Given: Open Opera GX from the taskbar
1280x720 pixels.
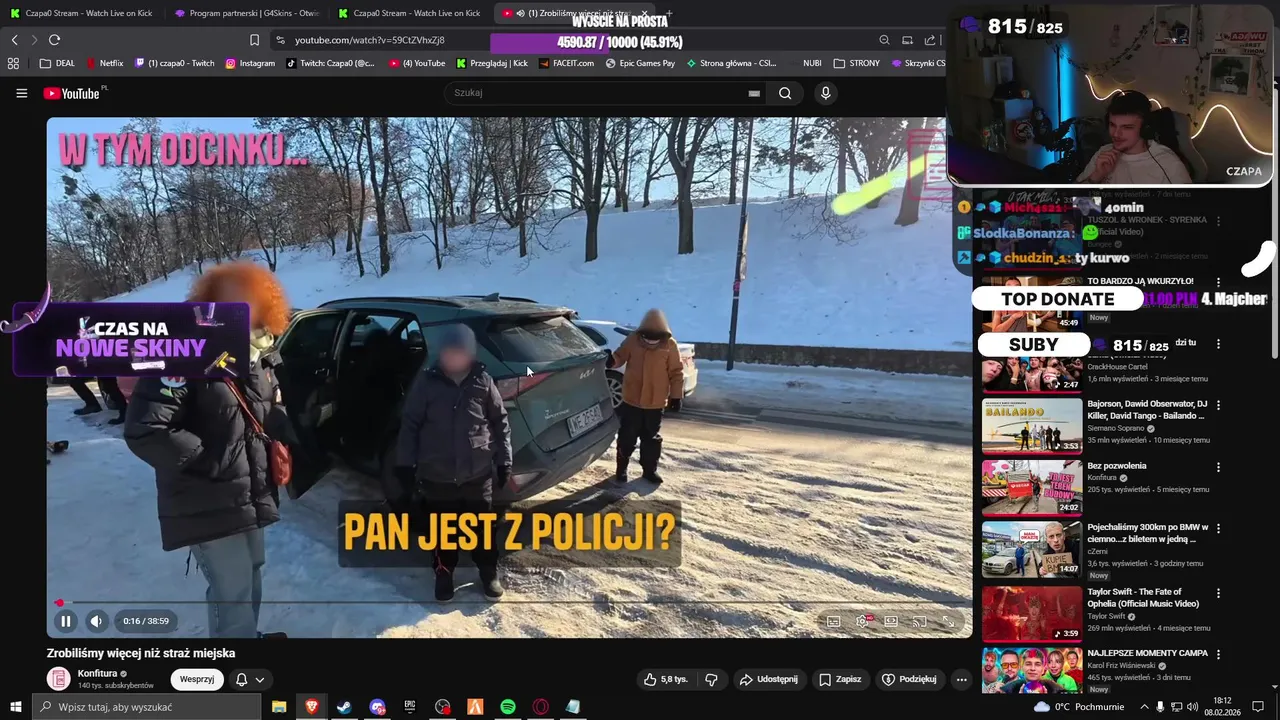Looking at the screenshot, I should pos(541,707).
